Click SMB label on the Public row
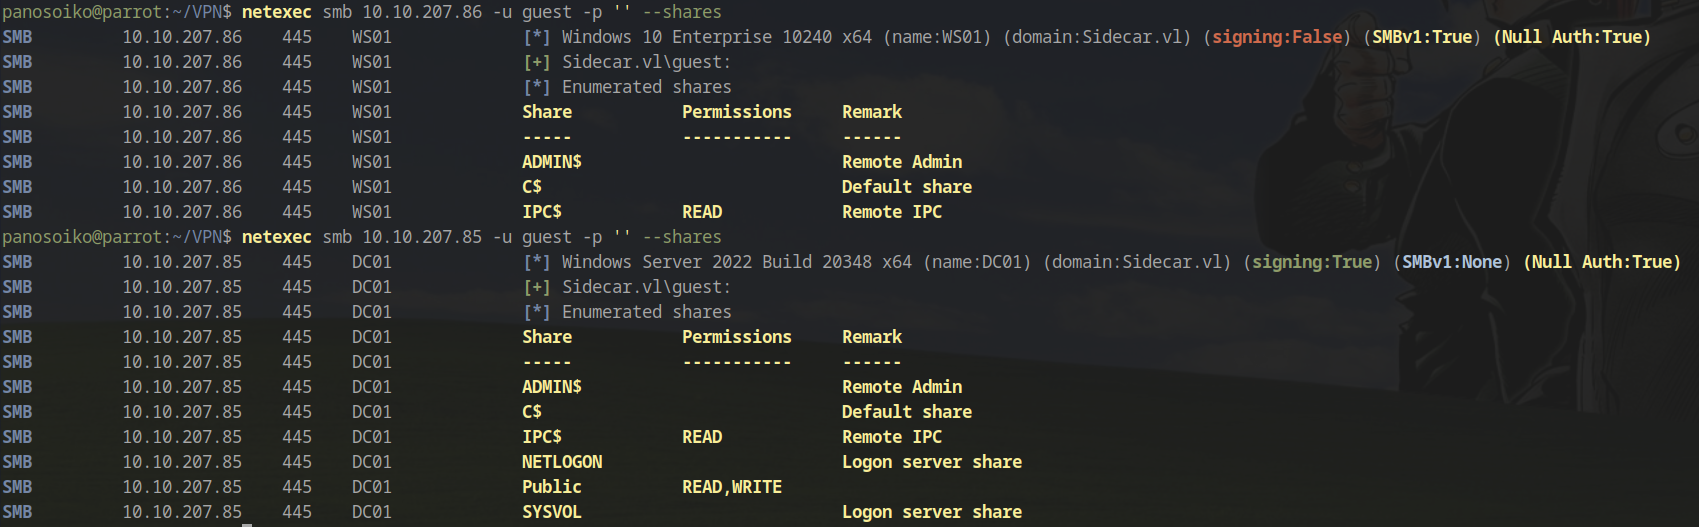 (x=17, y=487)
